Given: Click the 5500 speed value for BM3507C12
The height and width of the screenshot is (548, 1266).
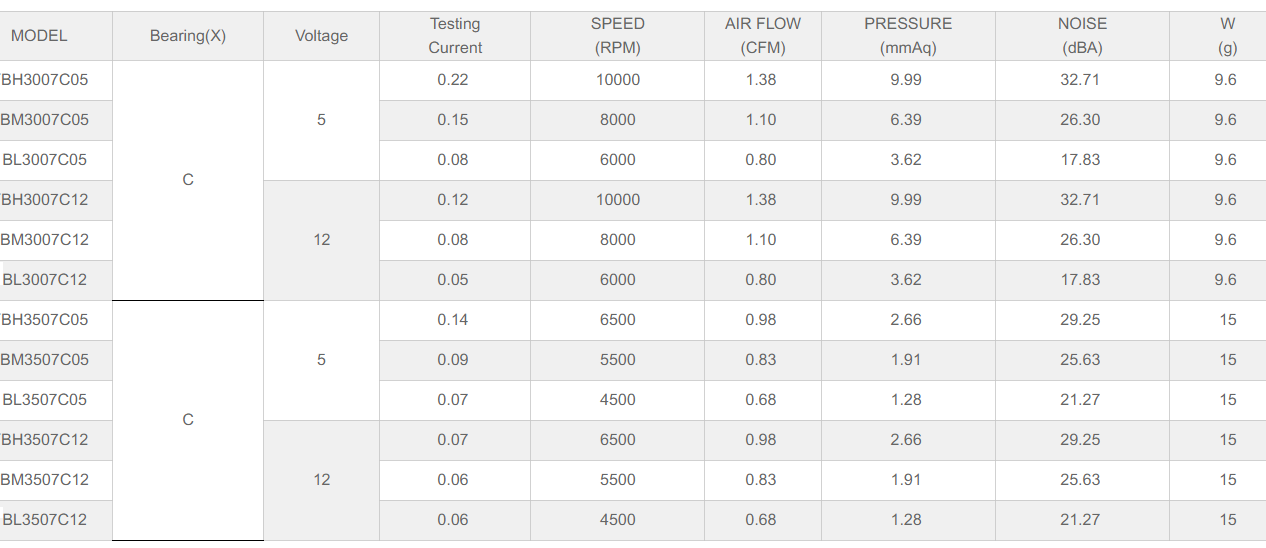Looking at the screenshot, I should [x=617, y=480].
